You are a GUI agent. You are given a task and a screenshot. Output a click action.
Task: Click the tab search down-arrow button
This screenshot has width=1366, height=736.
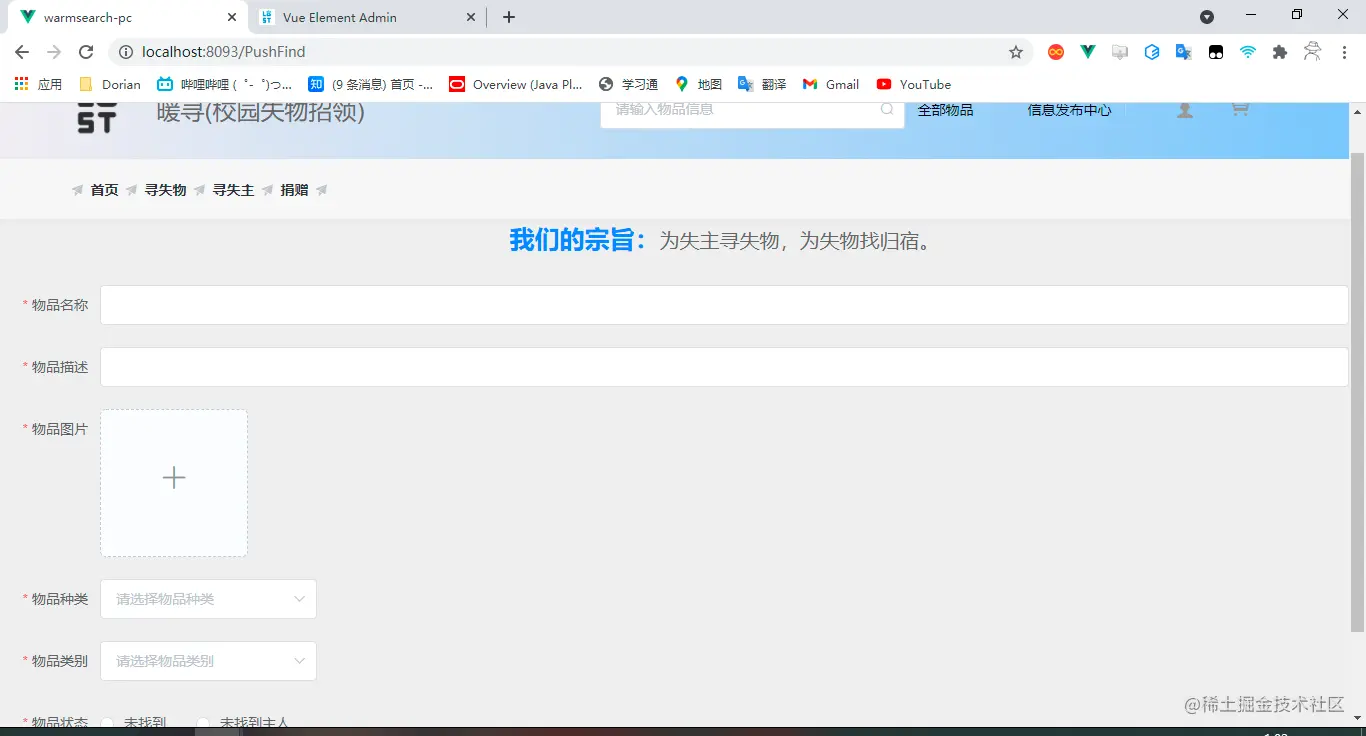1207,17
